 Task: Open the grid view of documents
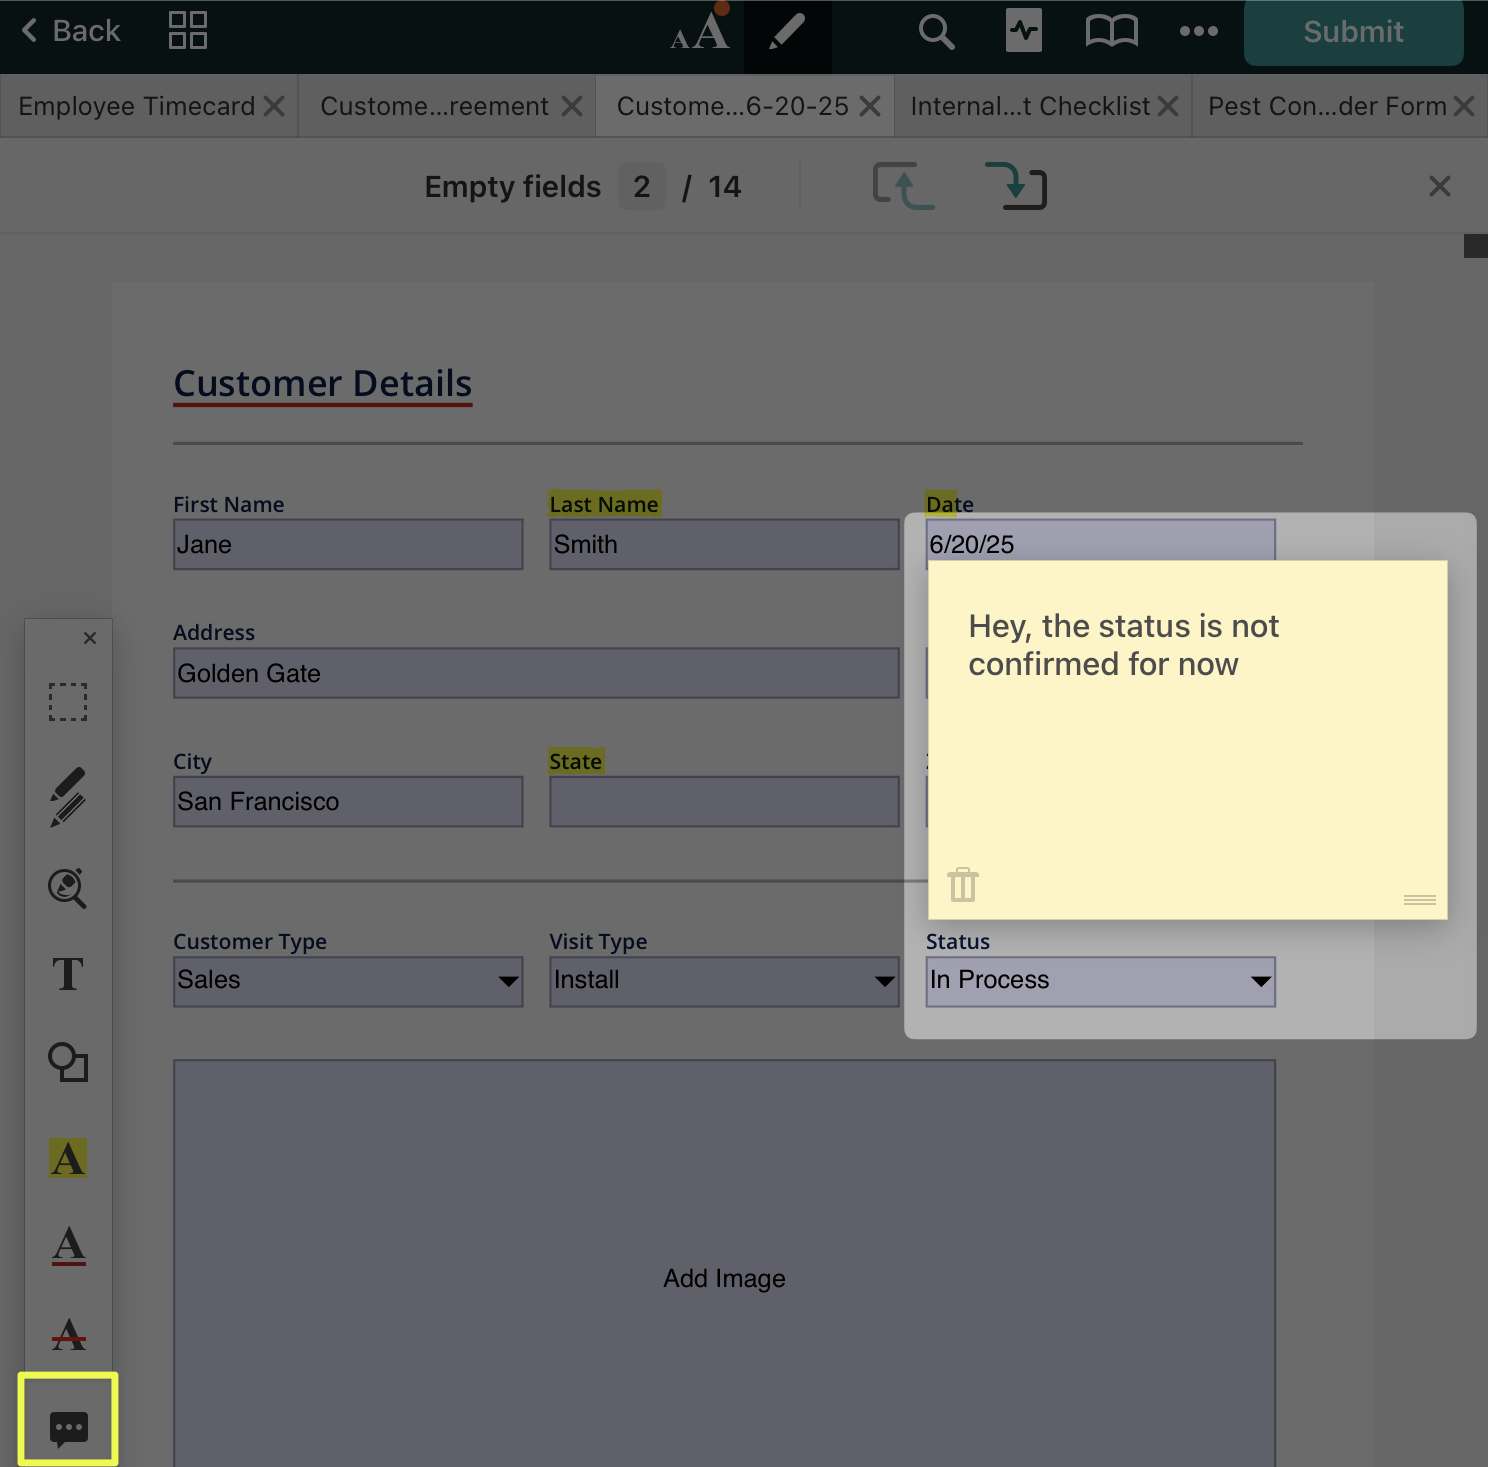187,31
